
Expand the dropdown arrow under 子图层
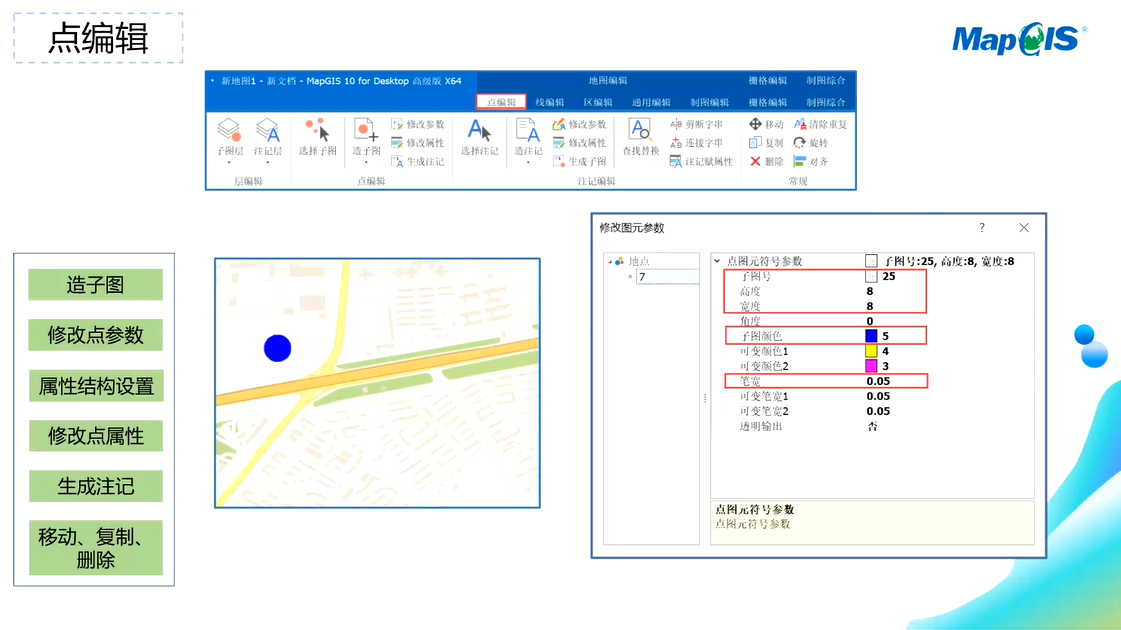(229, 163)
